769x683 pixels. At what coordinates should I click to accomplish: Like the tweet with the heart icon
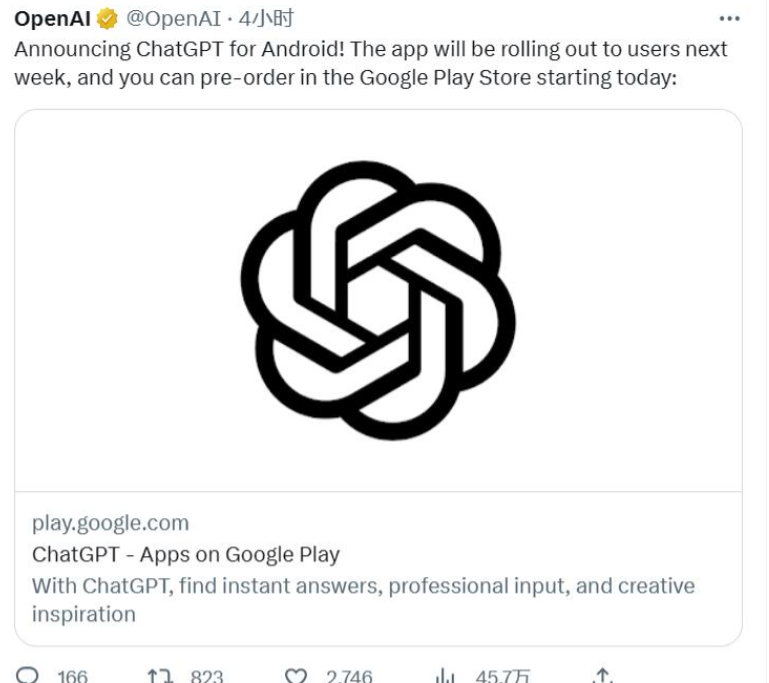[x=296, y=676]
